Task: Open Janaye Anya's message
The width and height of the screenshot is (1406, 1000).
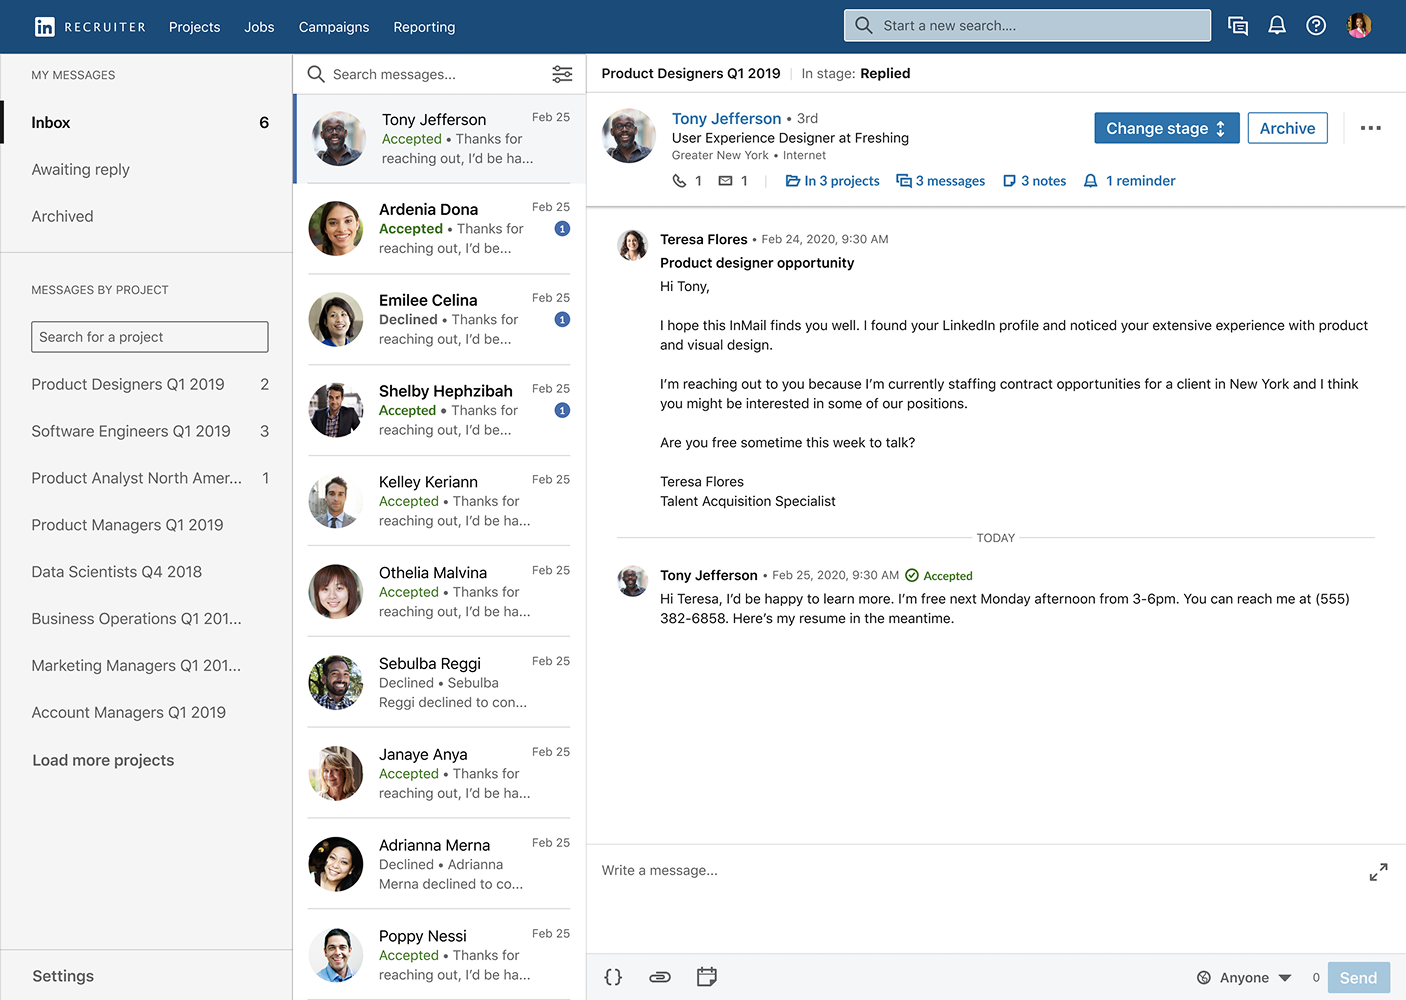Action: pyautogui.click(x=440, y=774)
